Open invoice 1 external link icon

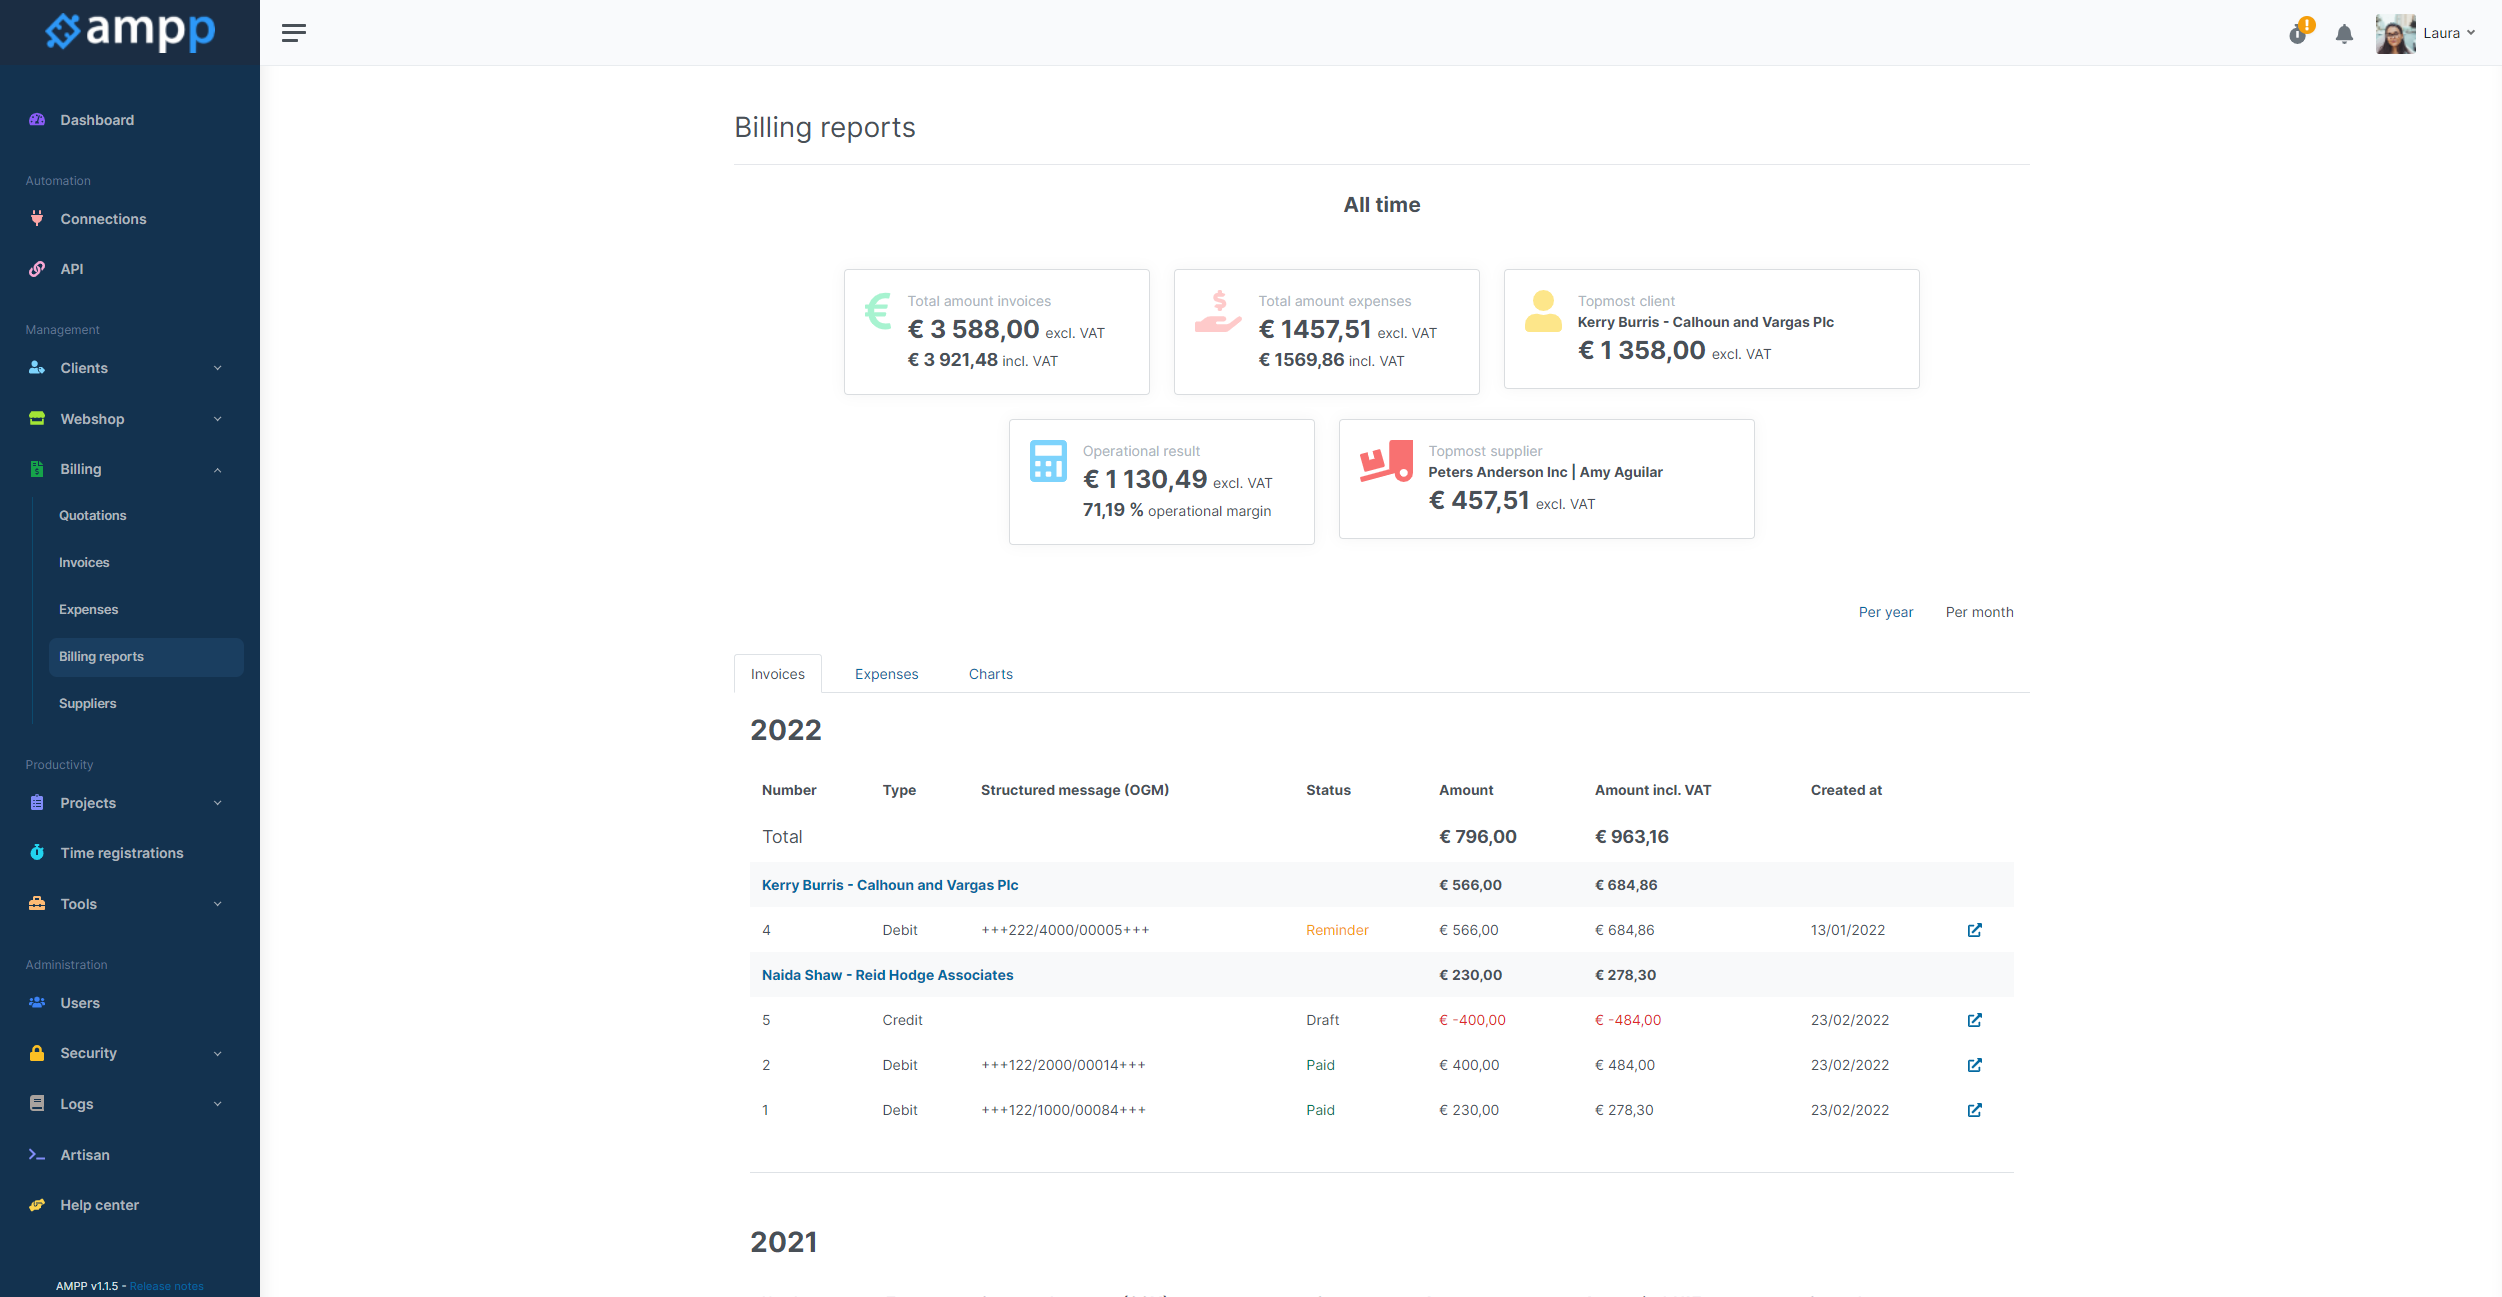[1974, 1110]
